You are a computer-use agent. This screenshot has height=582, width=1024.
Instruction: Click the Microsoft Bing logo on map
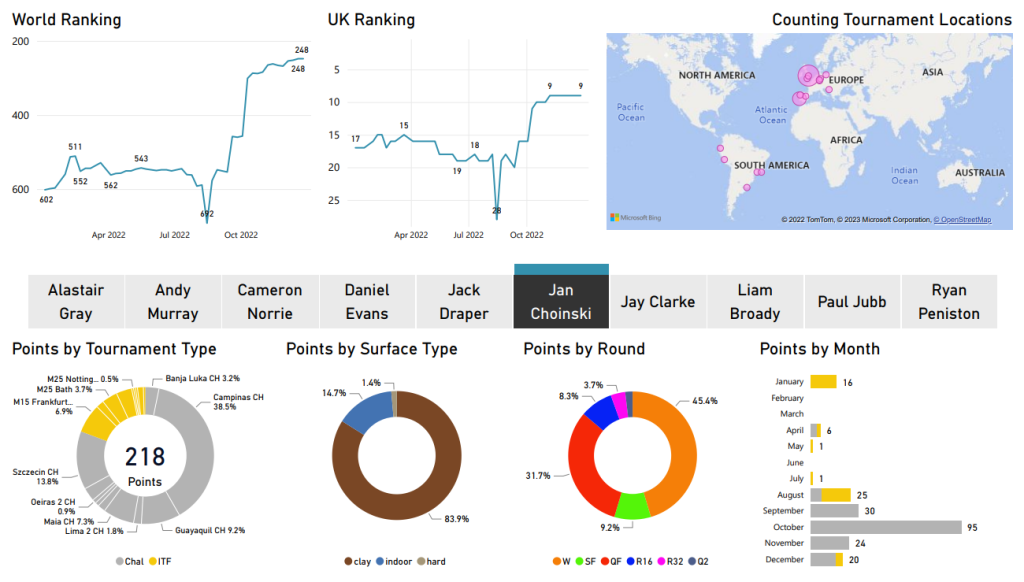[632, 217]
